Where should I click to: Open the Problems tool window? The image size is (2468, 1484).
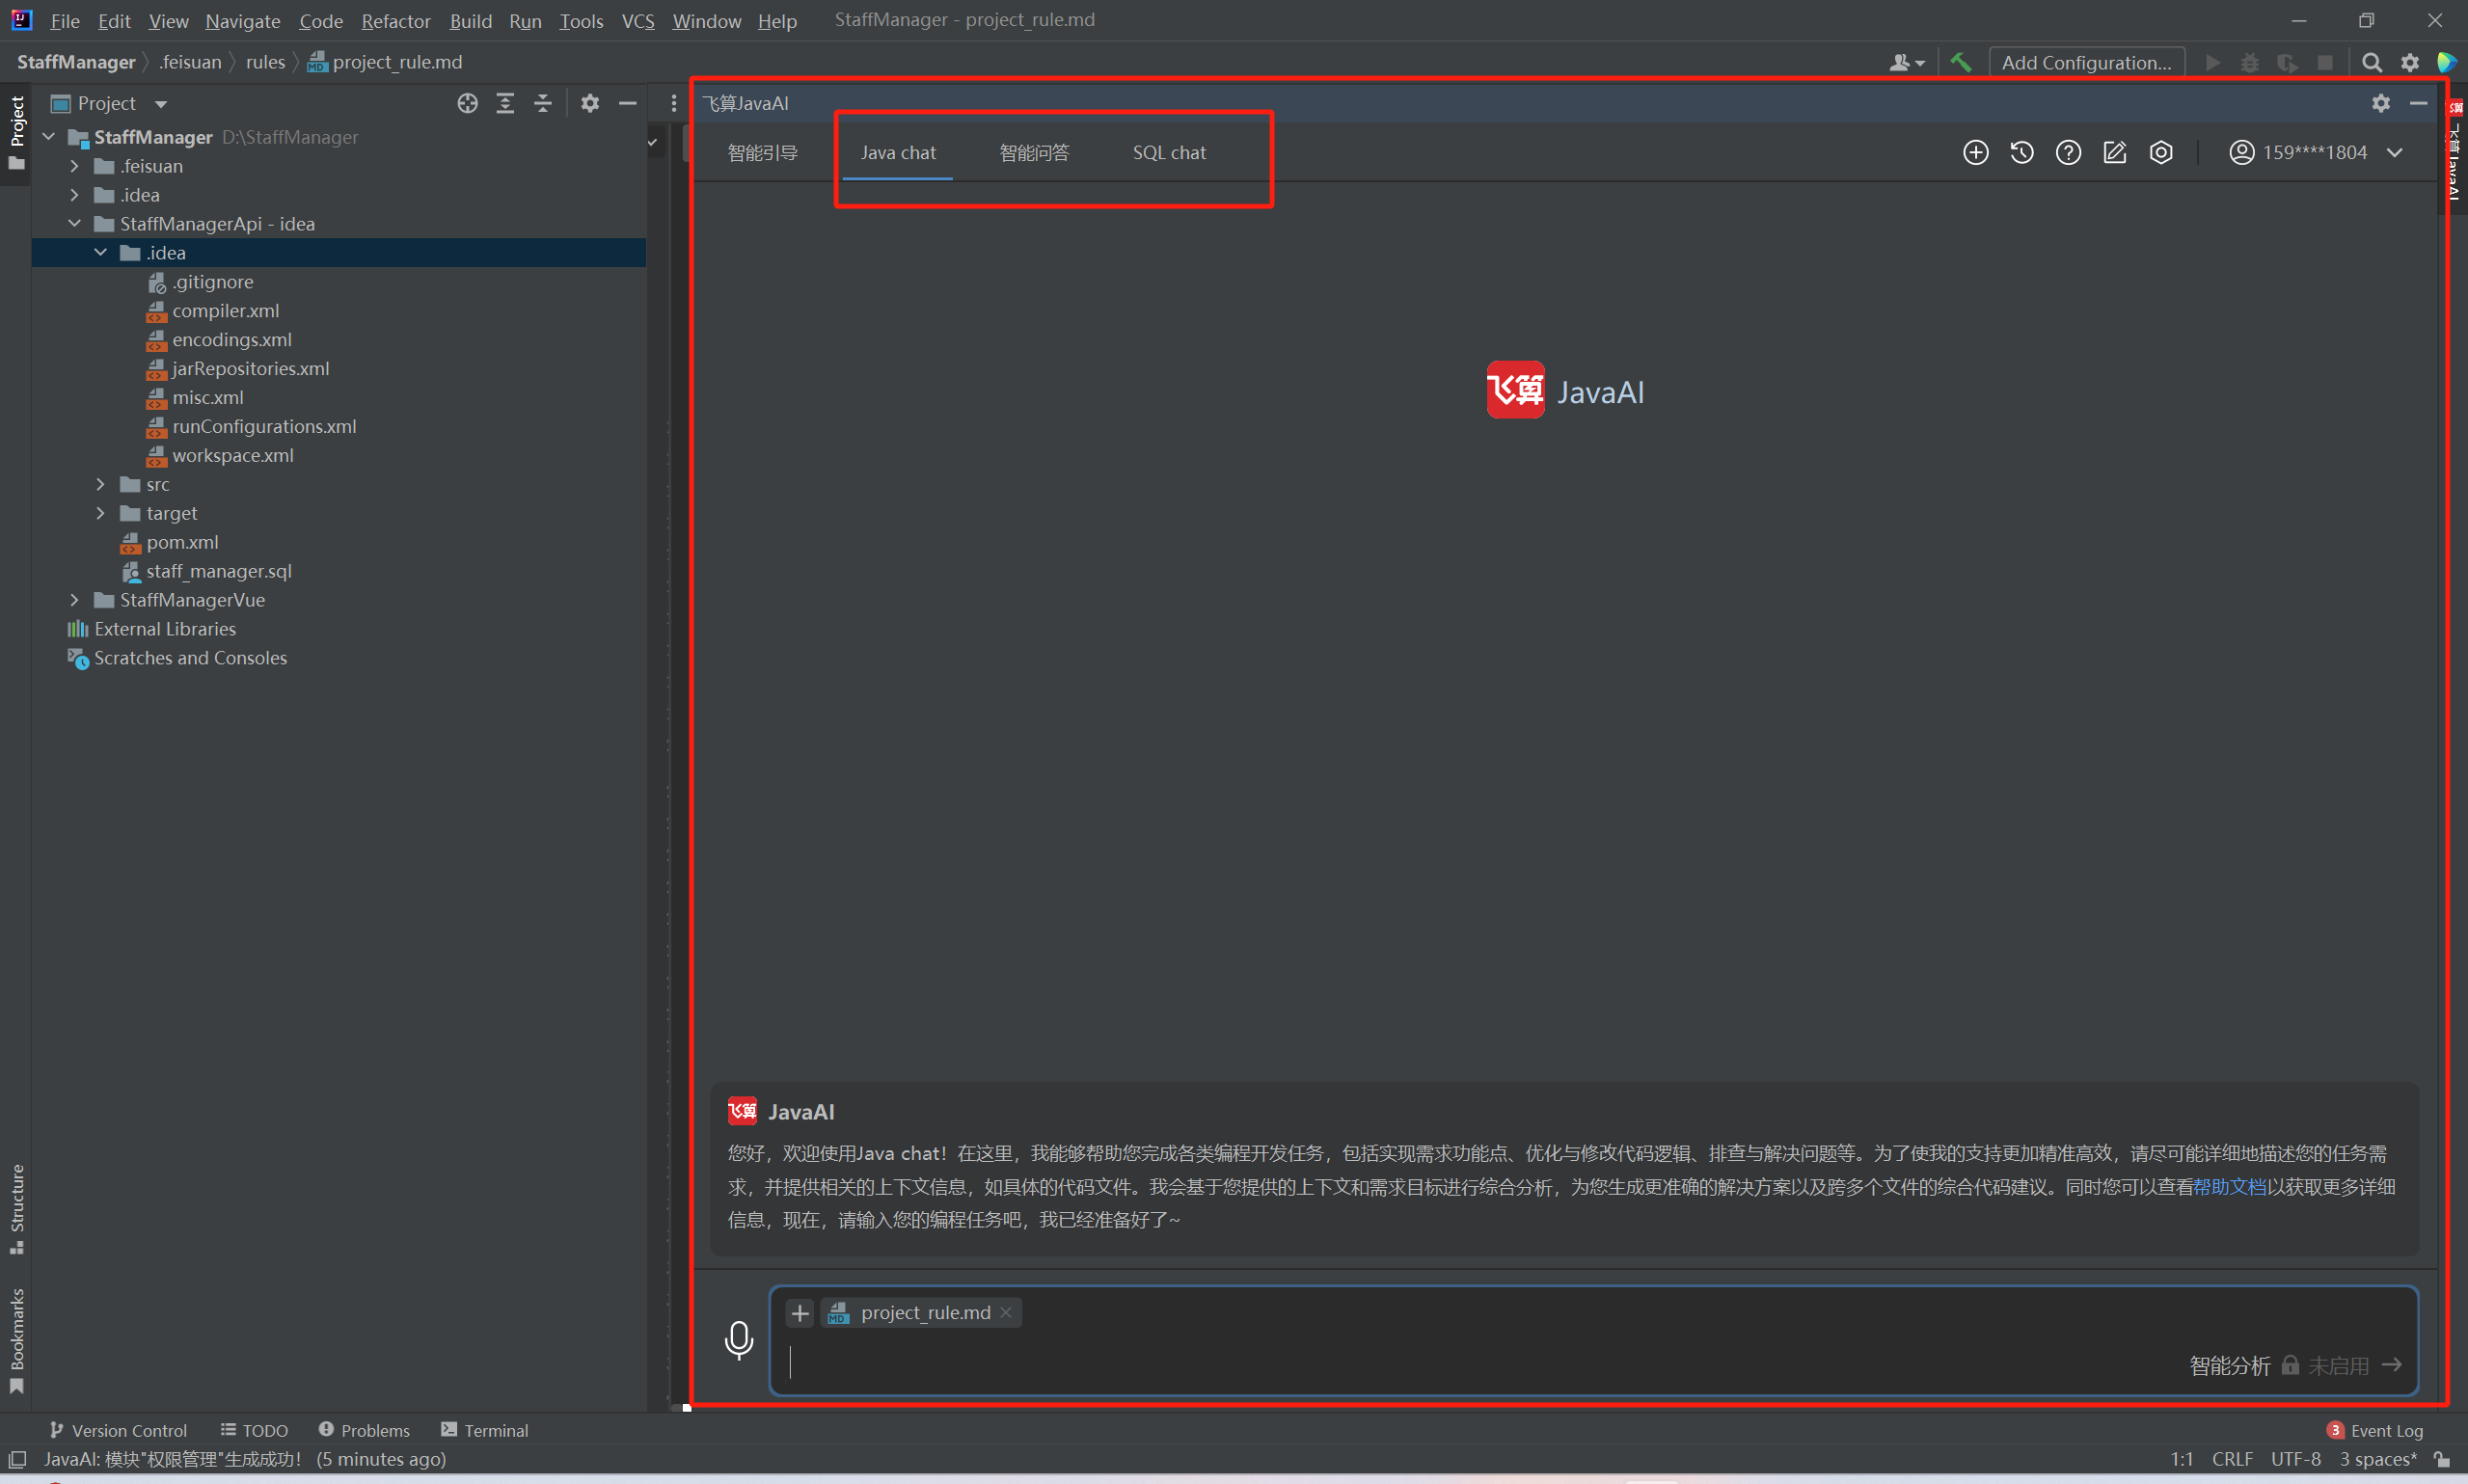[364, 1430]
